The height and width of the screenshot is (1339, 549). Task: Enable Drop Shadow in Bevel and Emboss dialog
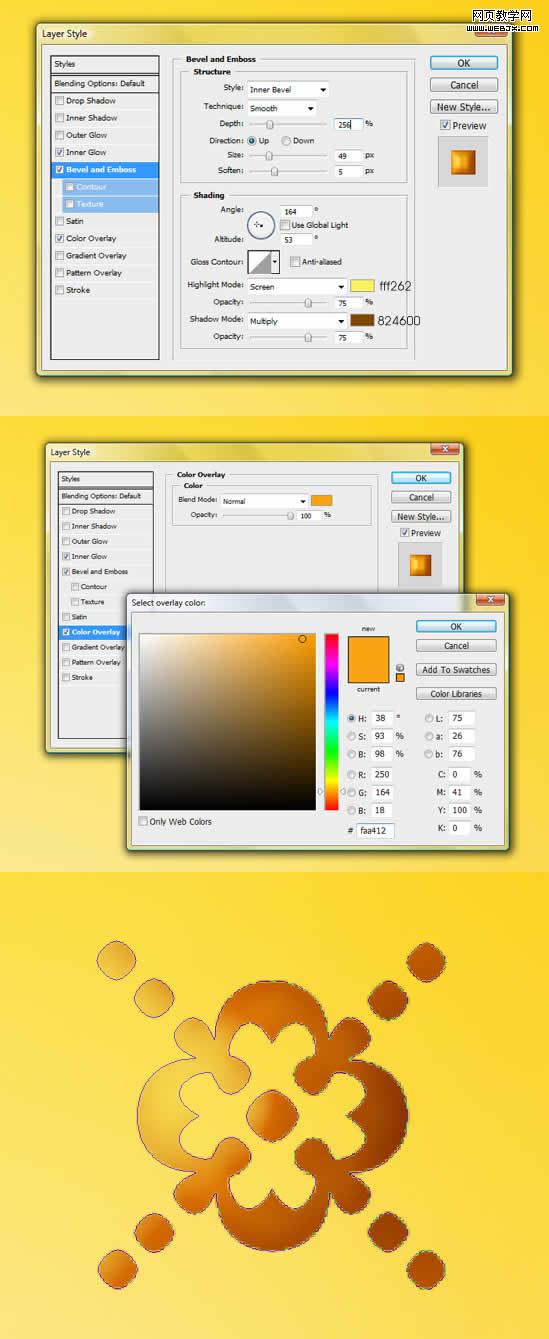click(60, 101)
